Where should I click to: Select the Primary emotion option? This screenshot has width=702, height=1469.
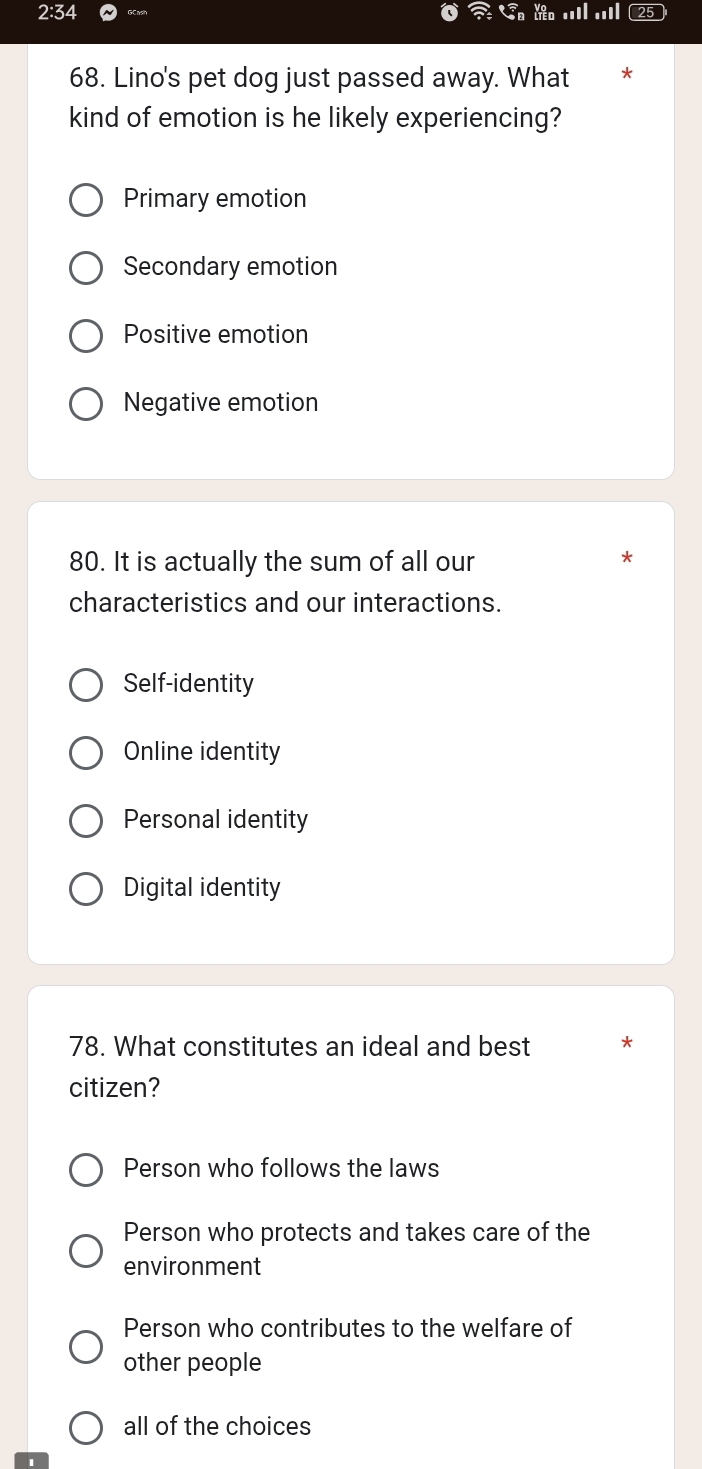coord(86,199)
